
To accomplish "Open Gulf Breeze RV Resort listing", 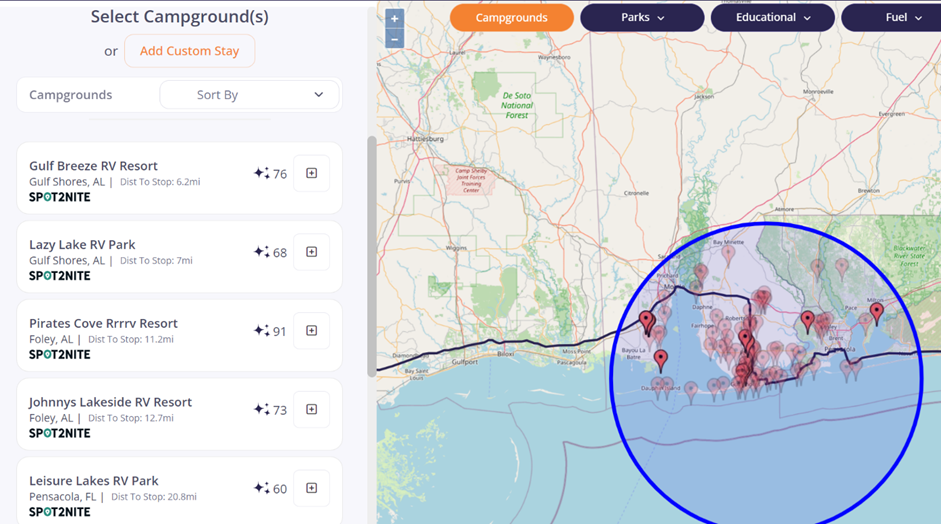I will (93, 166).
